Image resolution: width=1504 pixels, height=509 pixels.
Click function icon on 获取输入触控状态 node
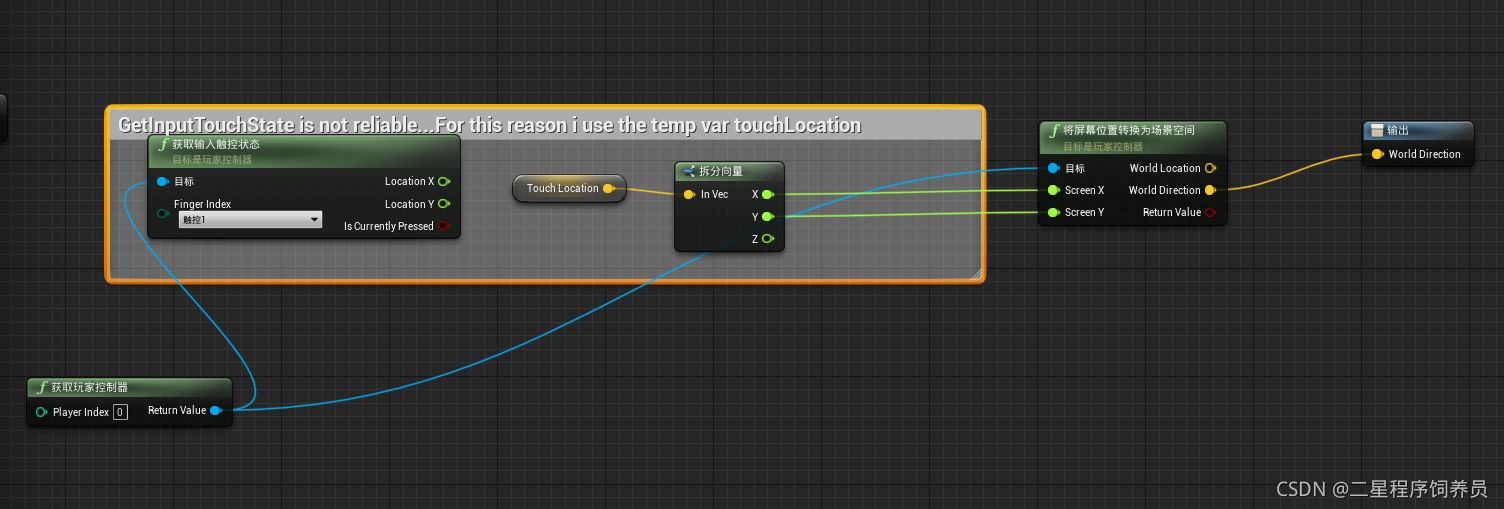(x=163, y=144)
